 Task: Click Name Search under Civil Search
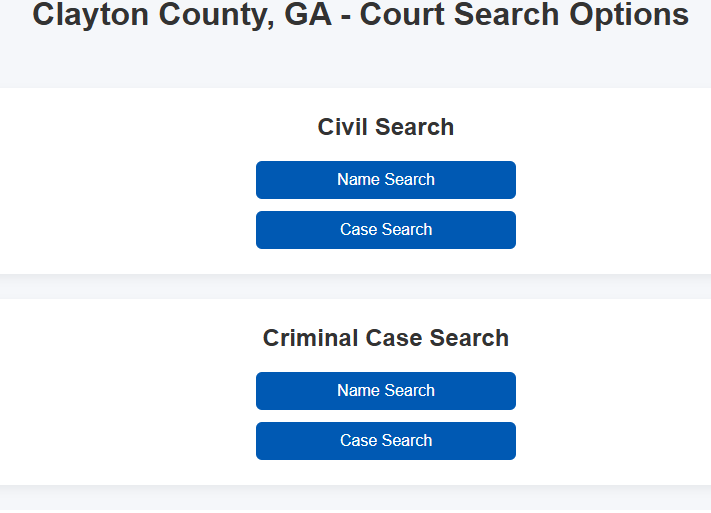click(x=386, y=180)
